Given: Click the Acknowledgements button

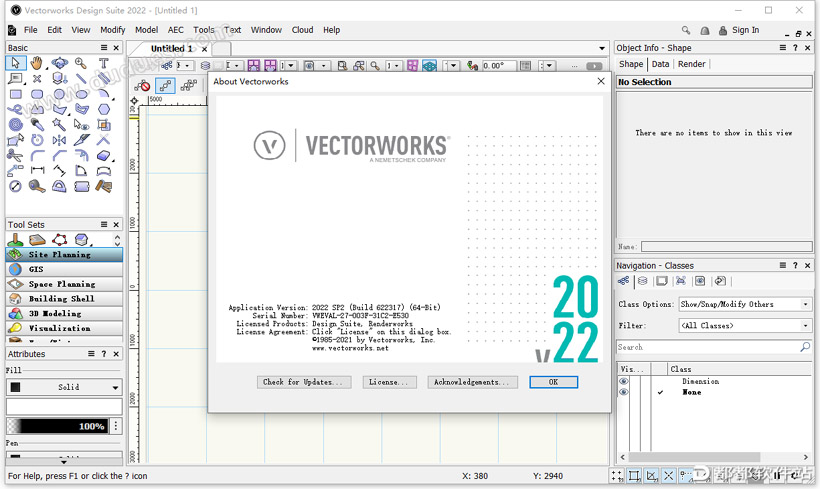Looking at the screenshot, I should [x=472, y=382].
